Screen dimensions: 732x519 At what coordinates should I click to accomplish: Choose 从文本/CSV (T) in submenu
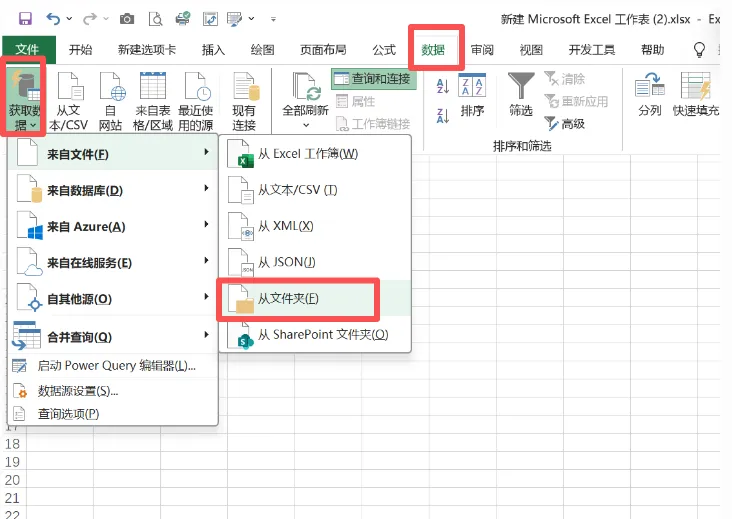pyautogui.click(x=315, y=190)
